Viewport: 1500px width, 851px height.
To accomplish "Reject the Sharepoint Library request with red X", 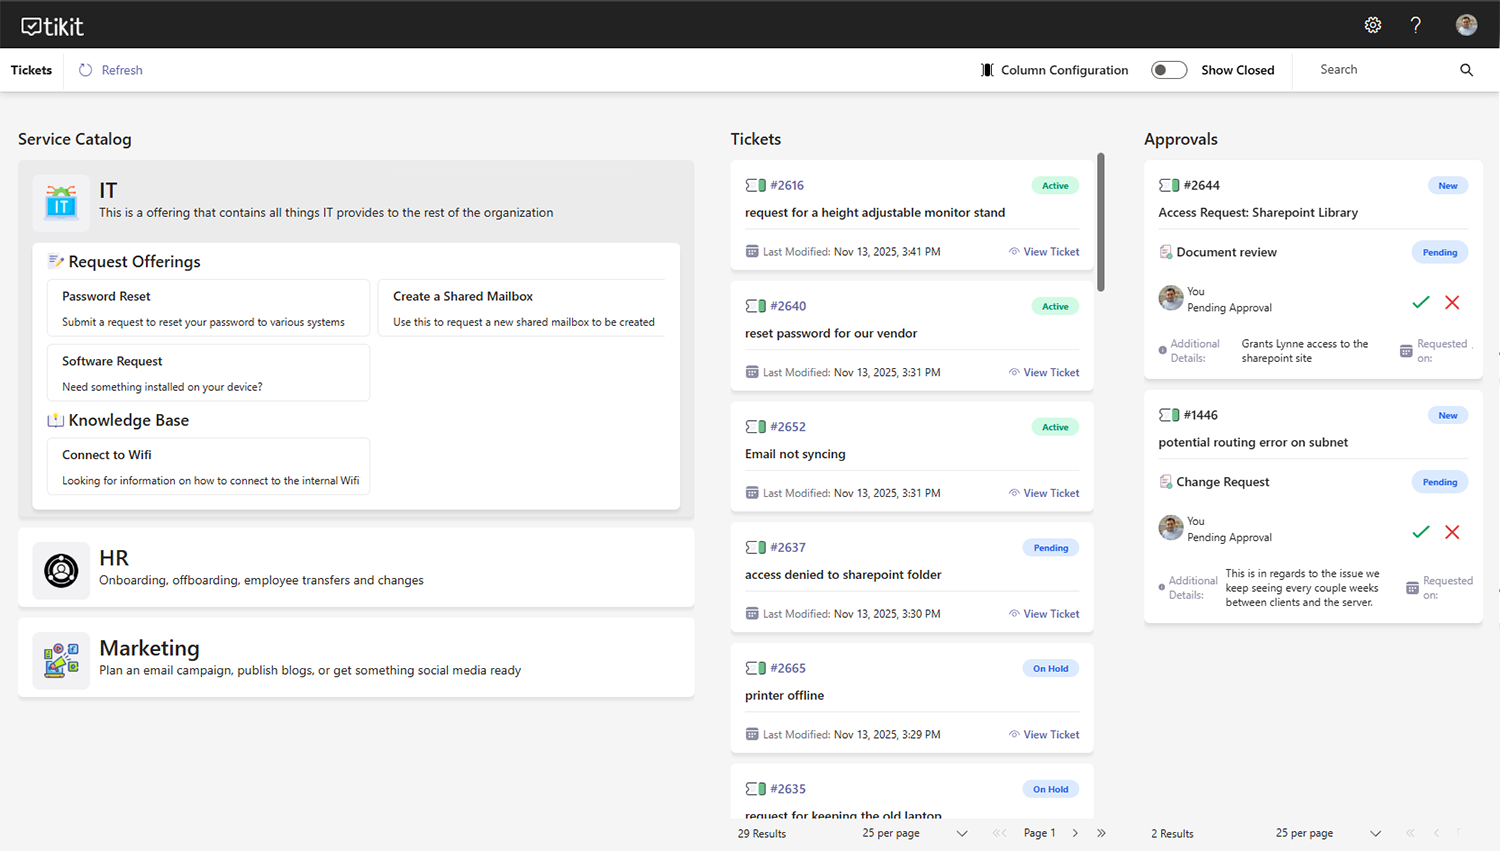I will coord(1452,302).
